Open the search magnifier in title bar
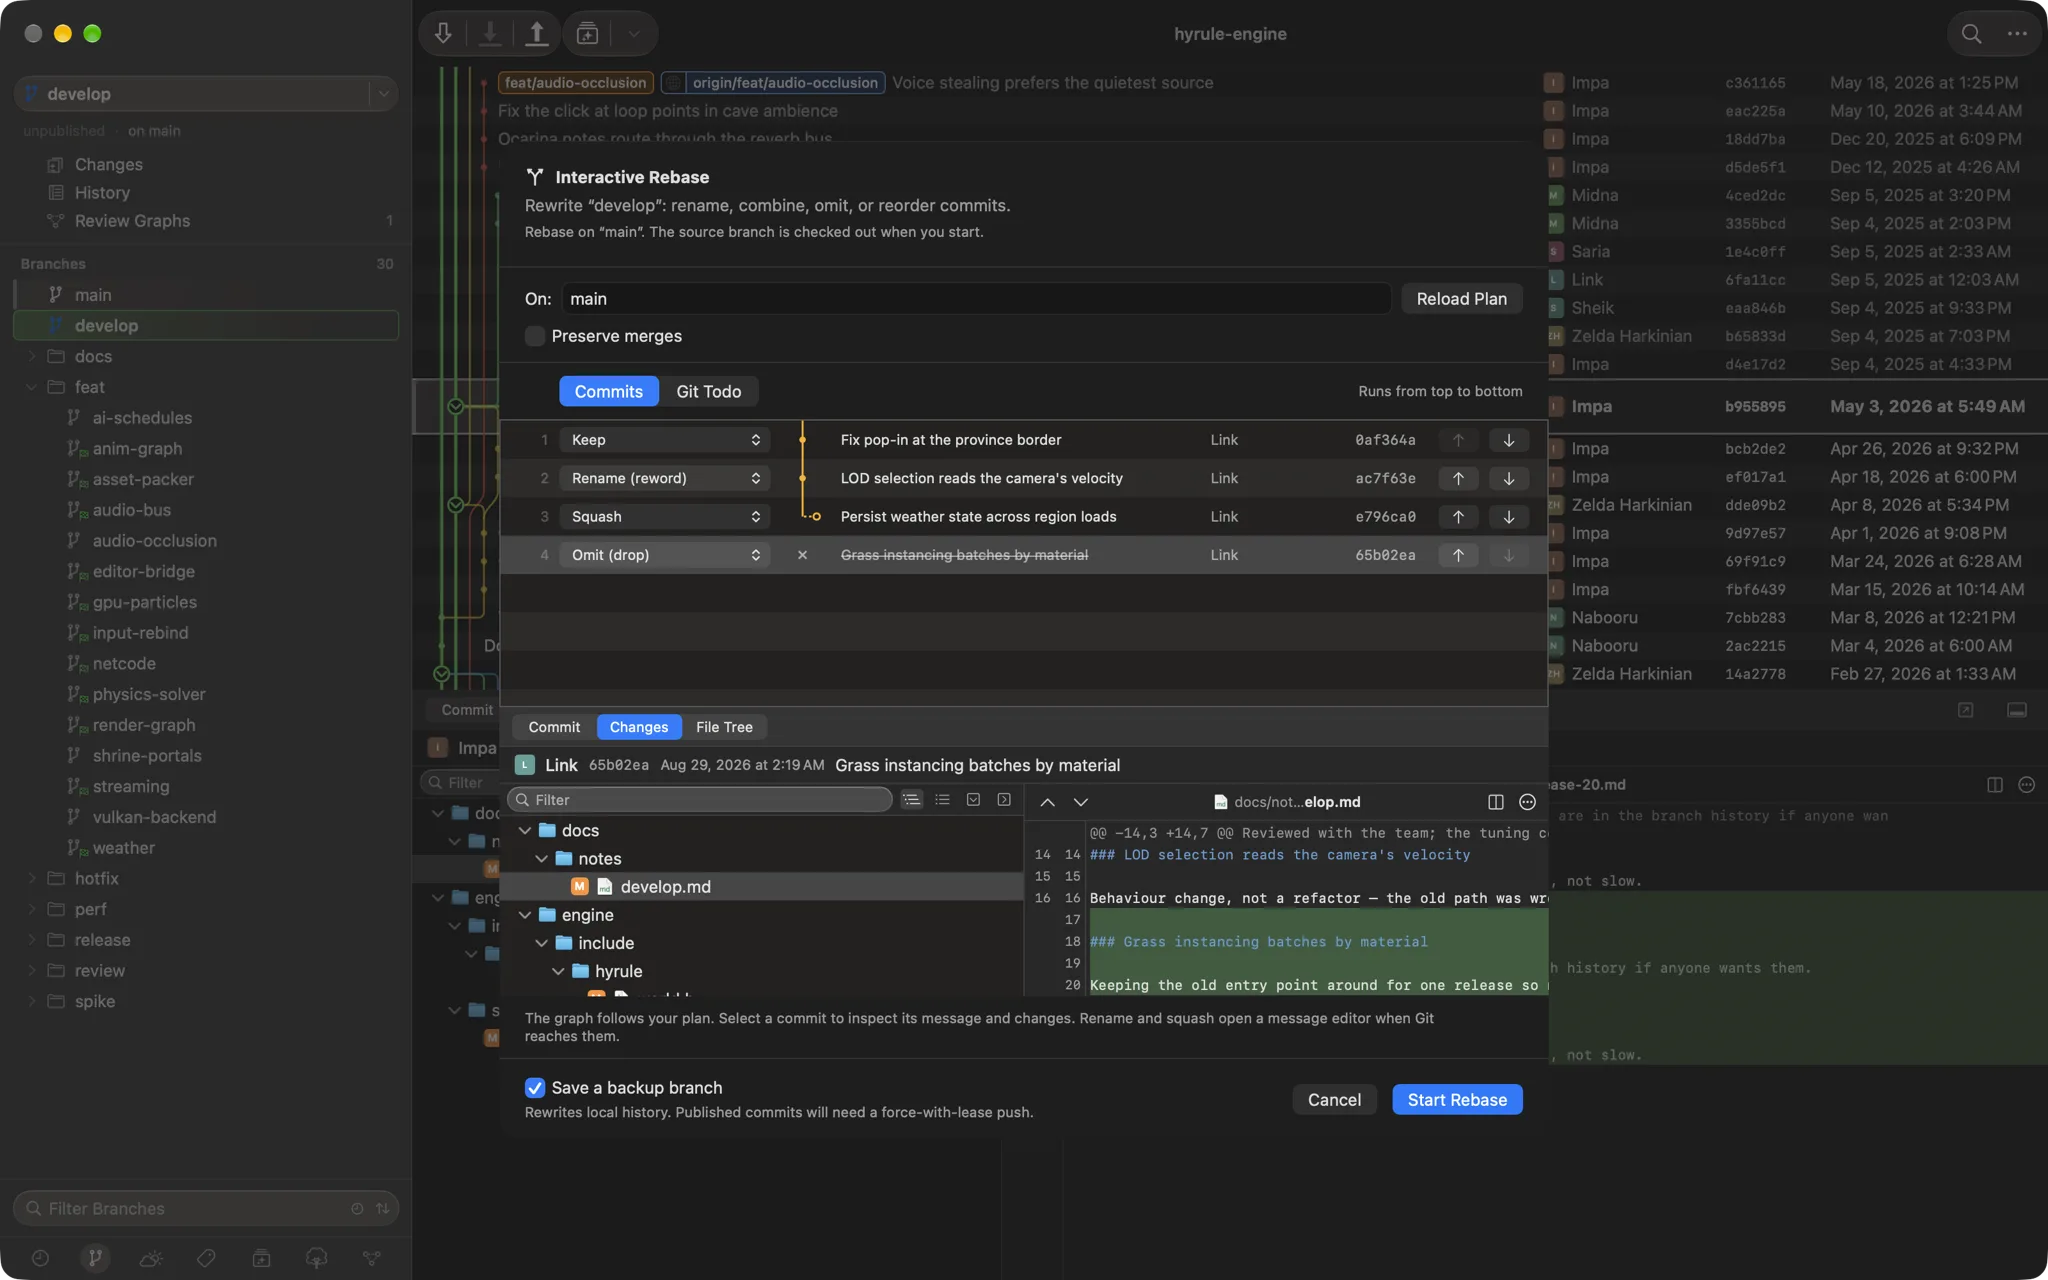This screenshot has height=1280, width=2048. coord(1971,33)
